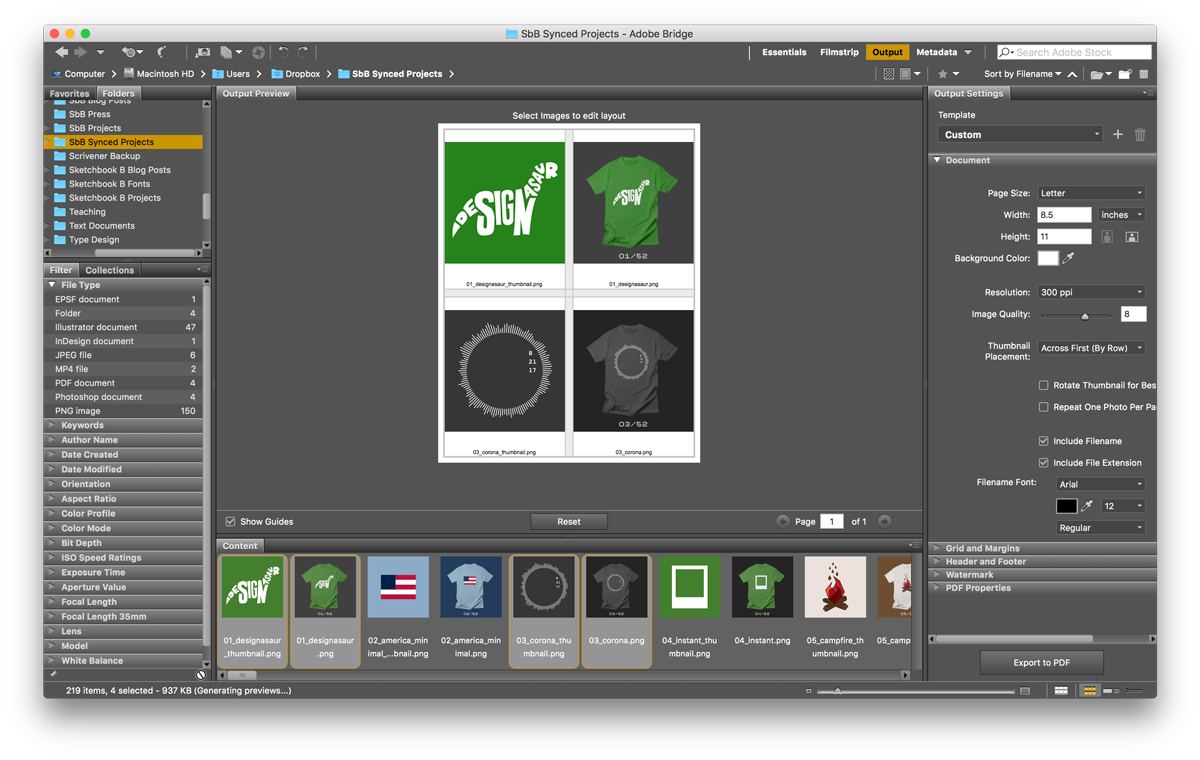This screenshot has height=760, width=1200.
Task: Switch to the Metadata workspace
Action: (x=936, y=52)
